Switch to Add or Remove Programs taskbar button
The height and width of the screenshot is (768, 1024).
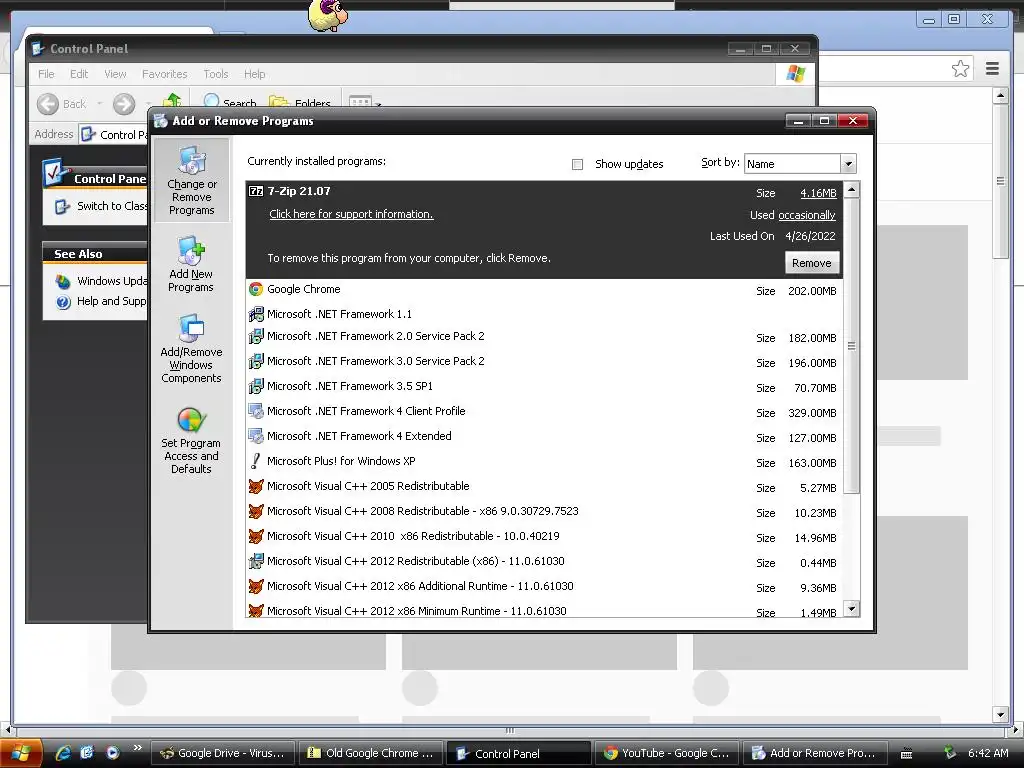coord(816,753)
